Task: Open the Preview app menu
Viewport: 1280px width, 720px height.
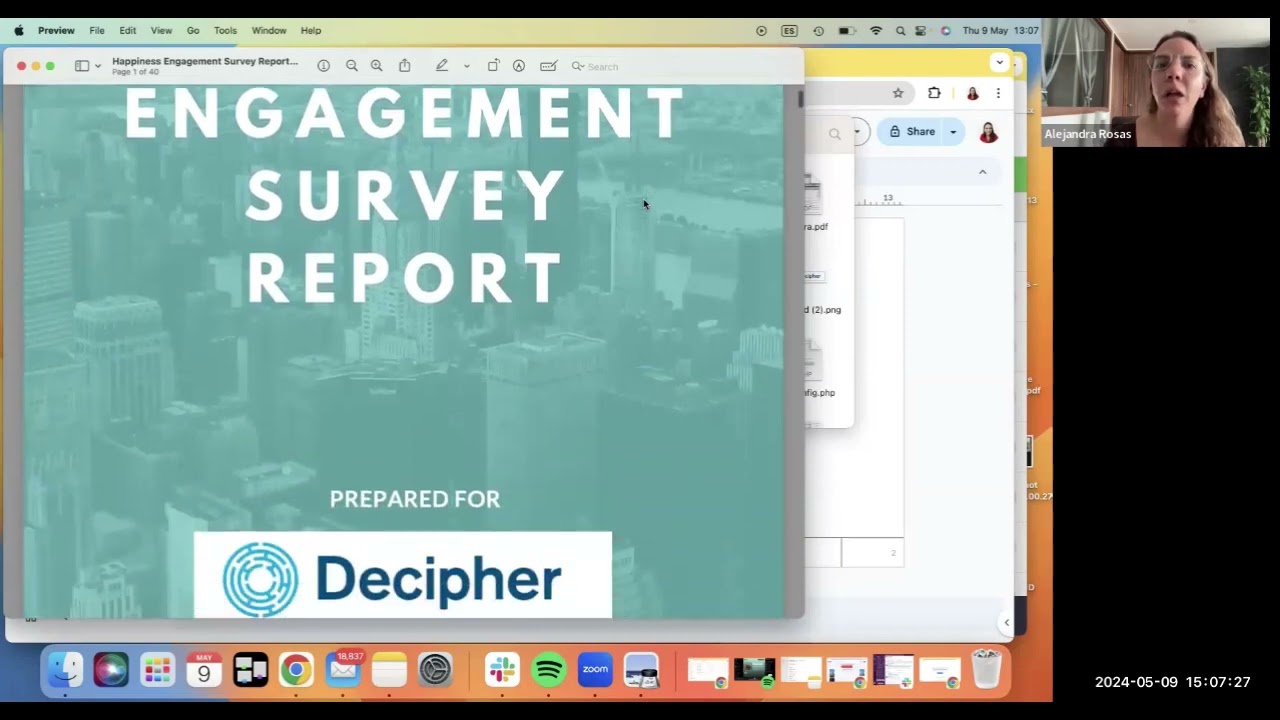Action: (x=56, y=31)
